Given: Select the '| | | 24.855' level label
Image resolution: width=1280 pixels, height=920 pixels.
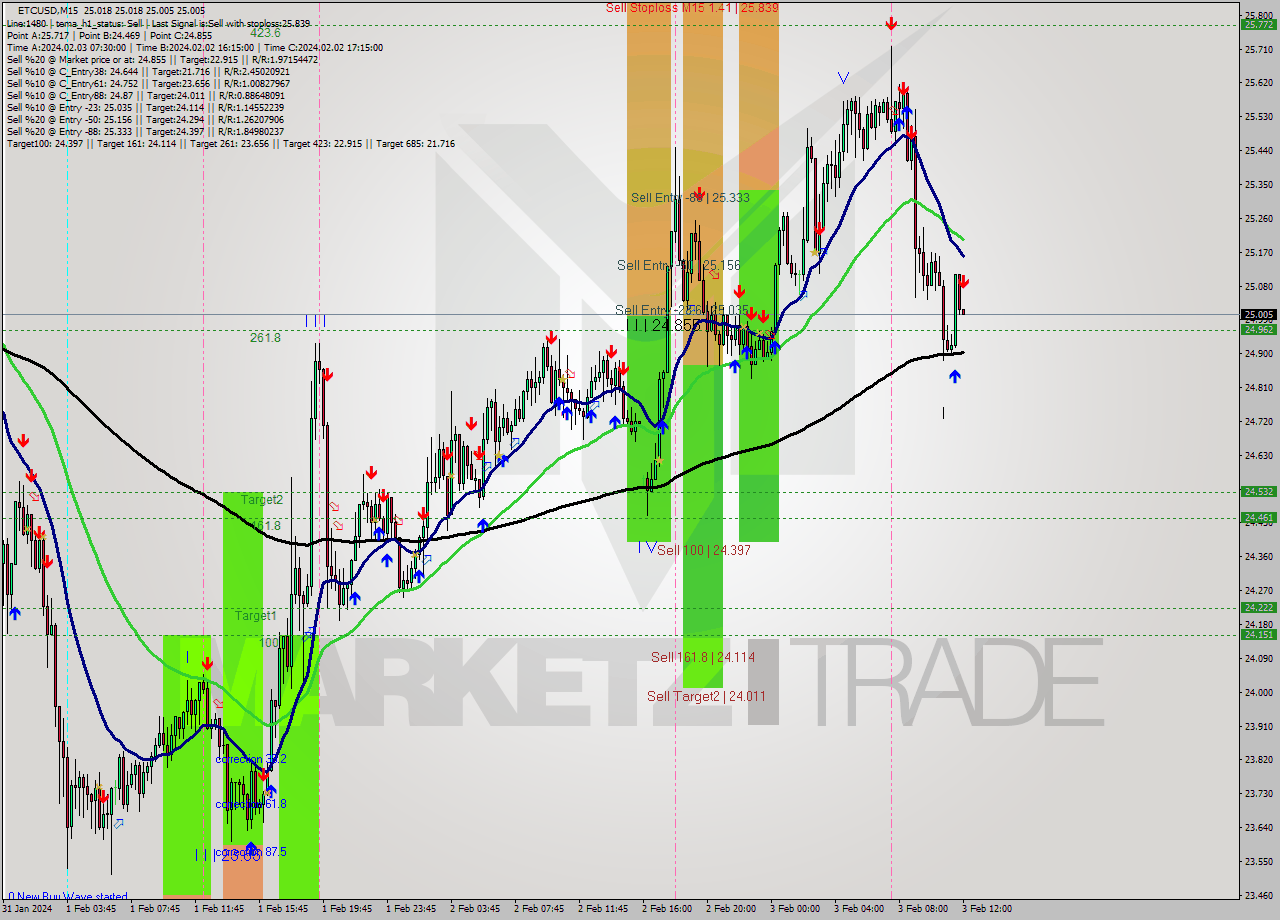Looking at the screenshot, I should pos(664,325).
